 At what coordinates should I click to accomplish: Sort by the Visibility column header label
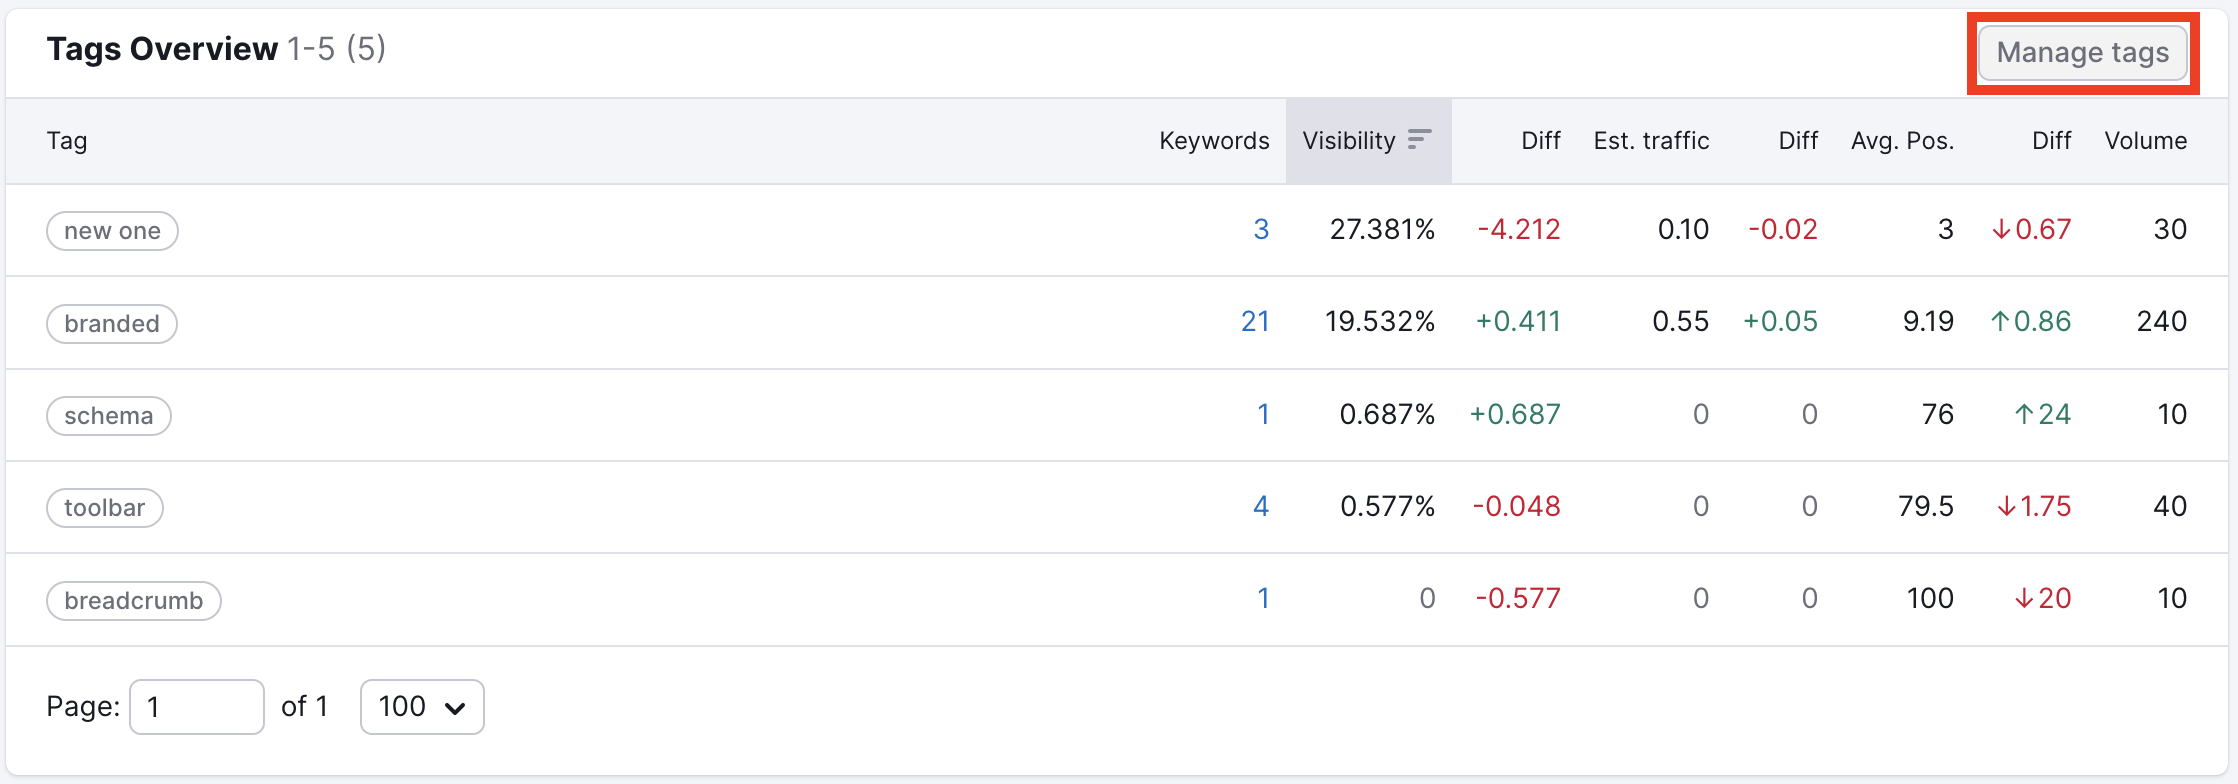1348,141
